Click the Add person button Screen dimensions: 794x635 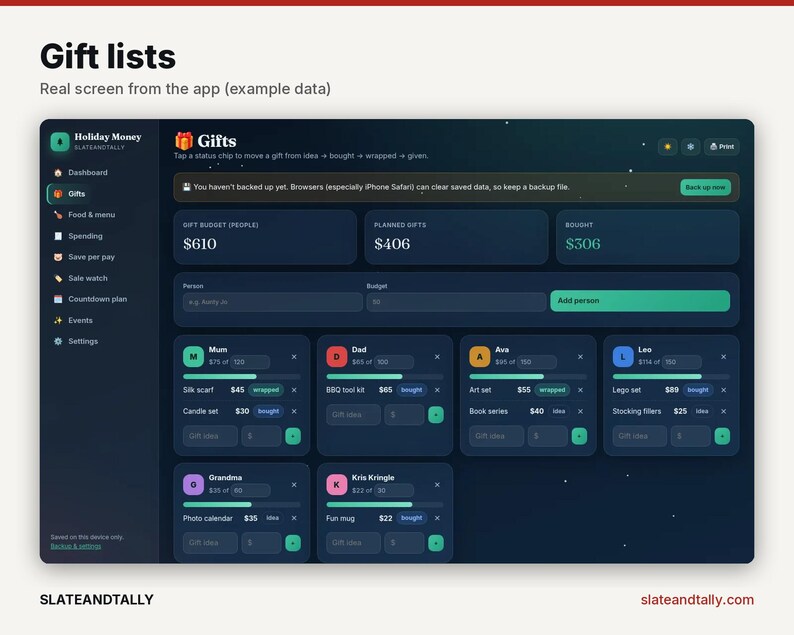(x=640, y=301)
